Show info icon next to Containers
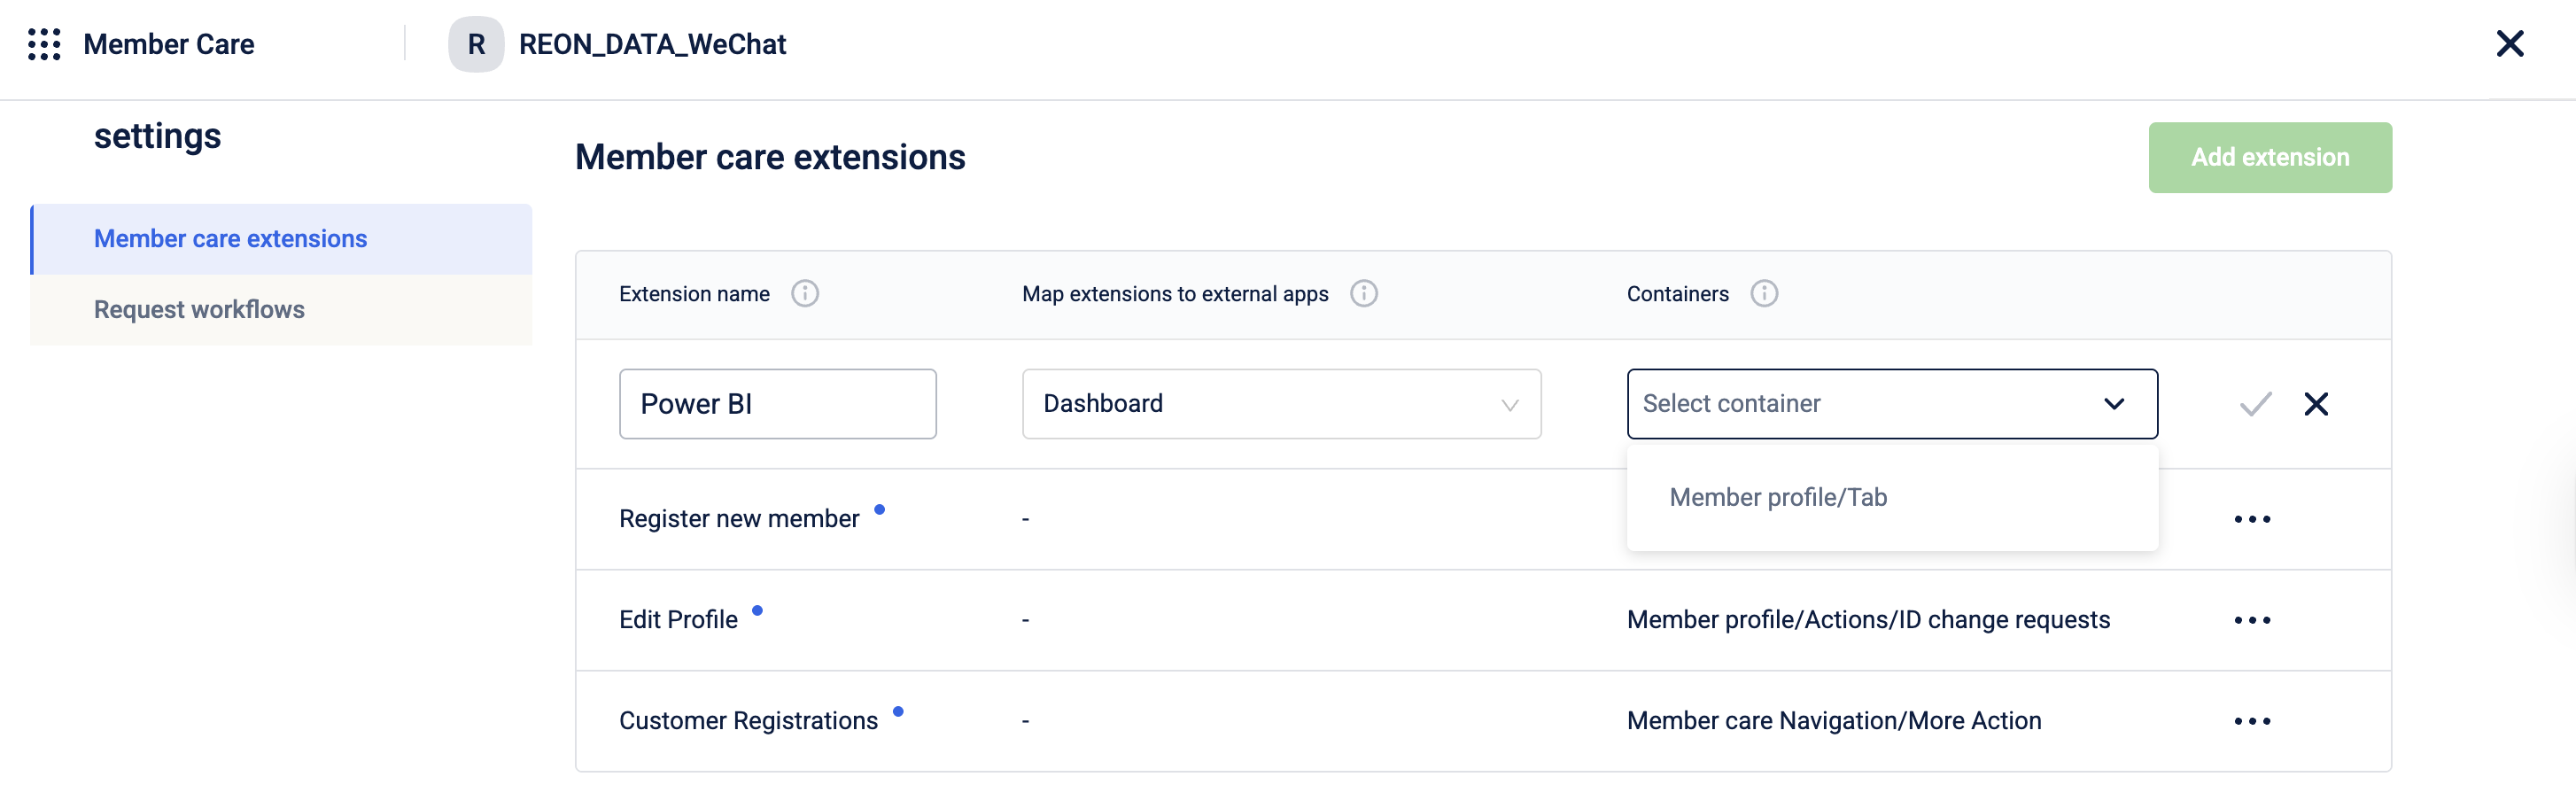Image resolution: width=2576 pixels, height=808 pixels. tap(1763, 294)
